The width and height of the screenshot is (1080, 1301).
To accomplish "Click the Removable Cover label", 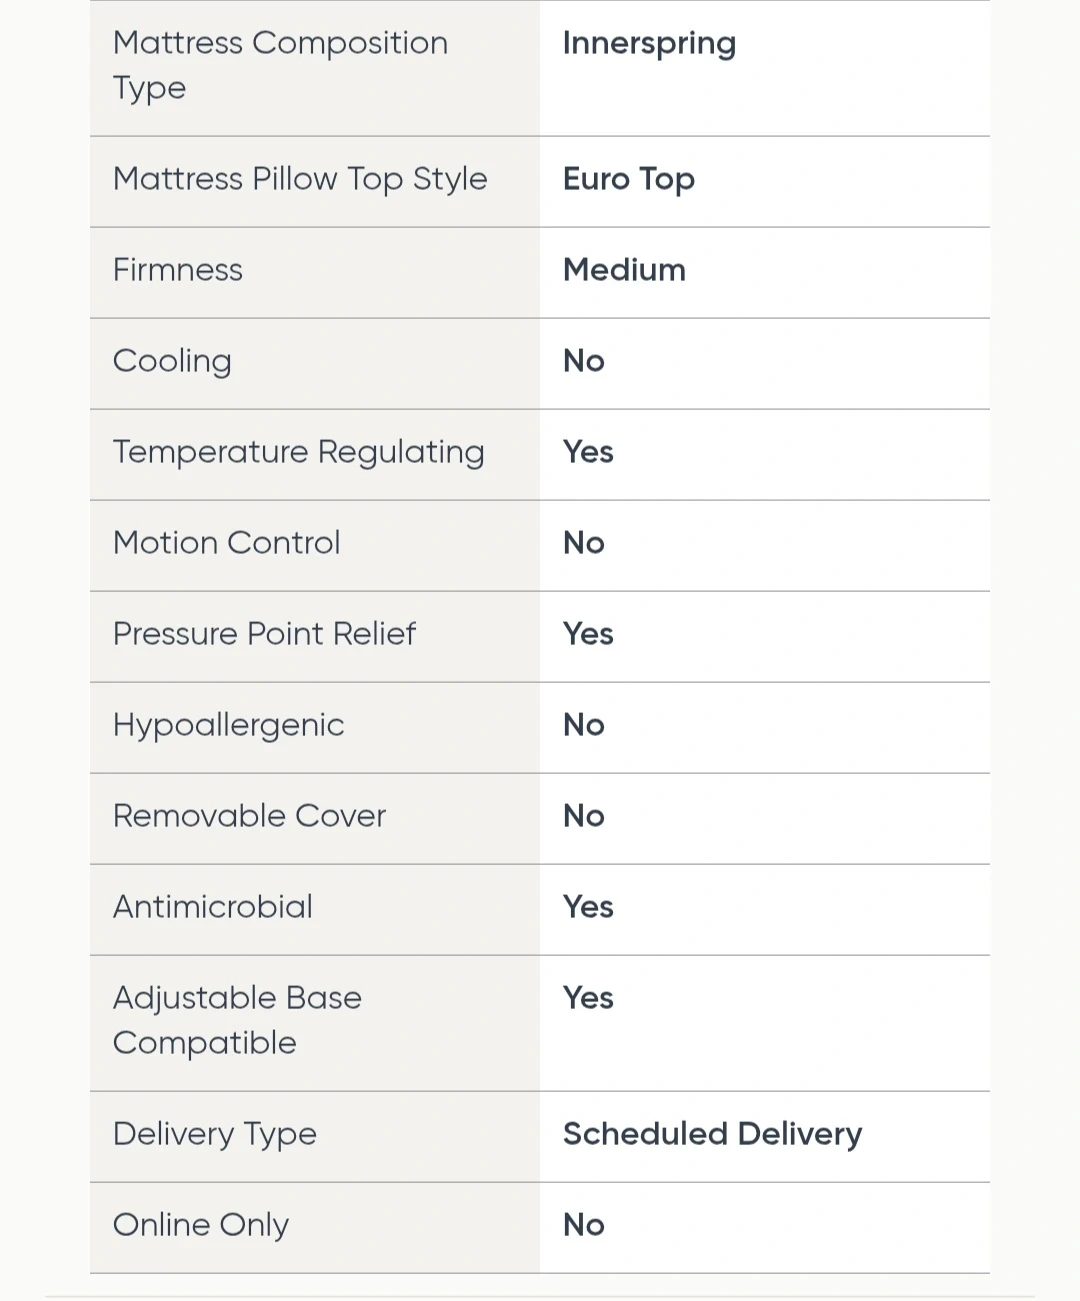I will pos(249,816).
